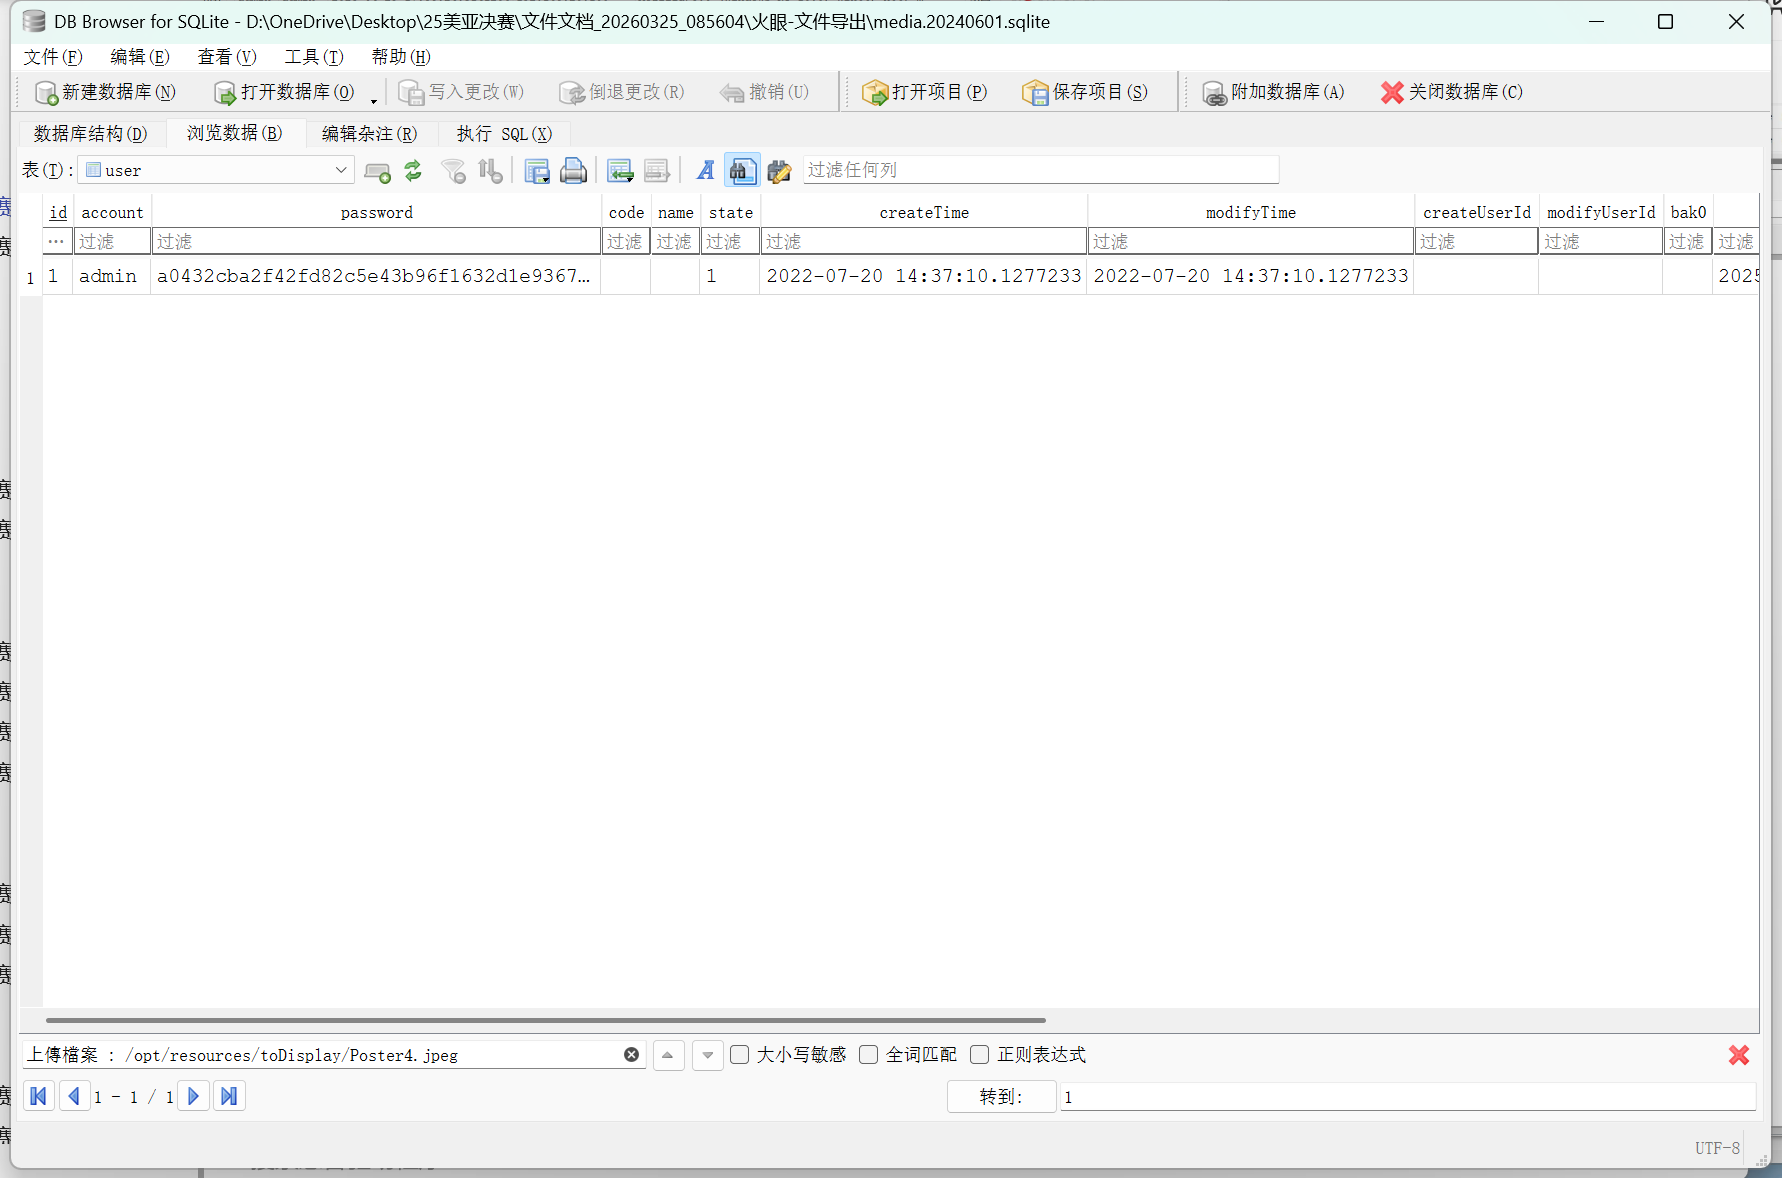Click the filter box under account column
This screenshot has width=1782, height=1178.
point(112,241)
